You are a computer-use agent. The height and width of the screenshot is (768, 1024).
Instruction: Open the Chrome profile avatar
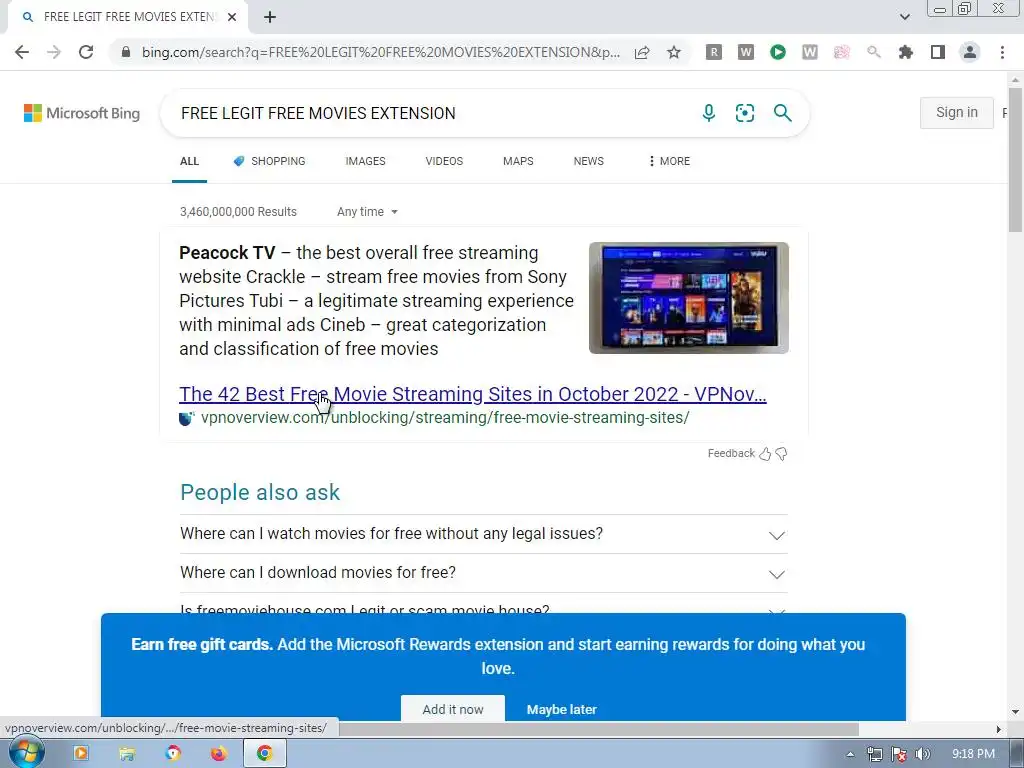[970, 52]
